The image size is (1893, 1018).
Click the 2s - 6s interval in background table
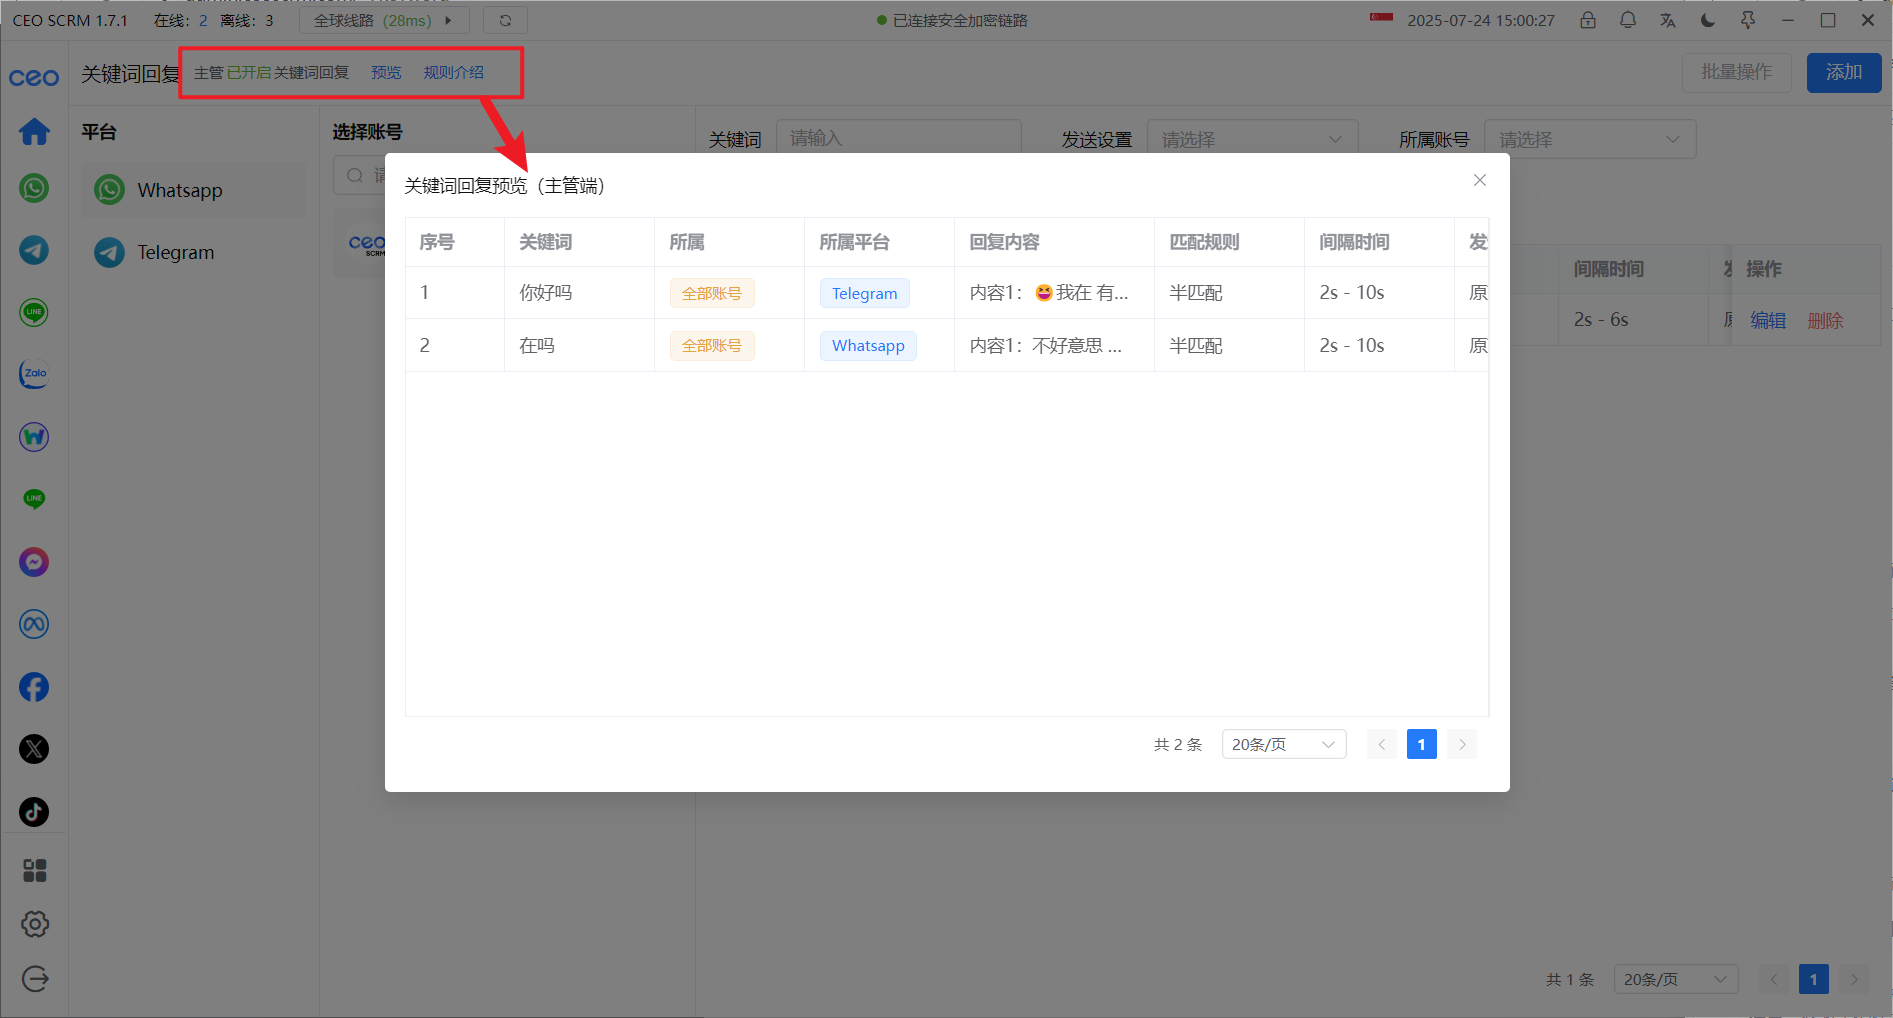(x=1601, y=320)
